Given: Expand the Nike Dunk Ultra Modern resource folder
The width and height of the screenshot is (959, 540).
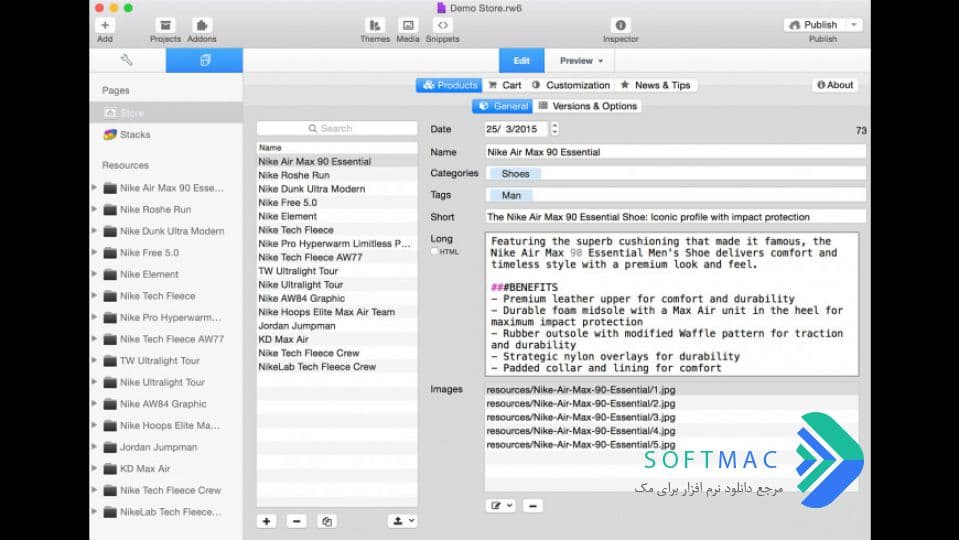Looking at the screenshot, I should pyautogui.click(x=94, y=231).
